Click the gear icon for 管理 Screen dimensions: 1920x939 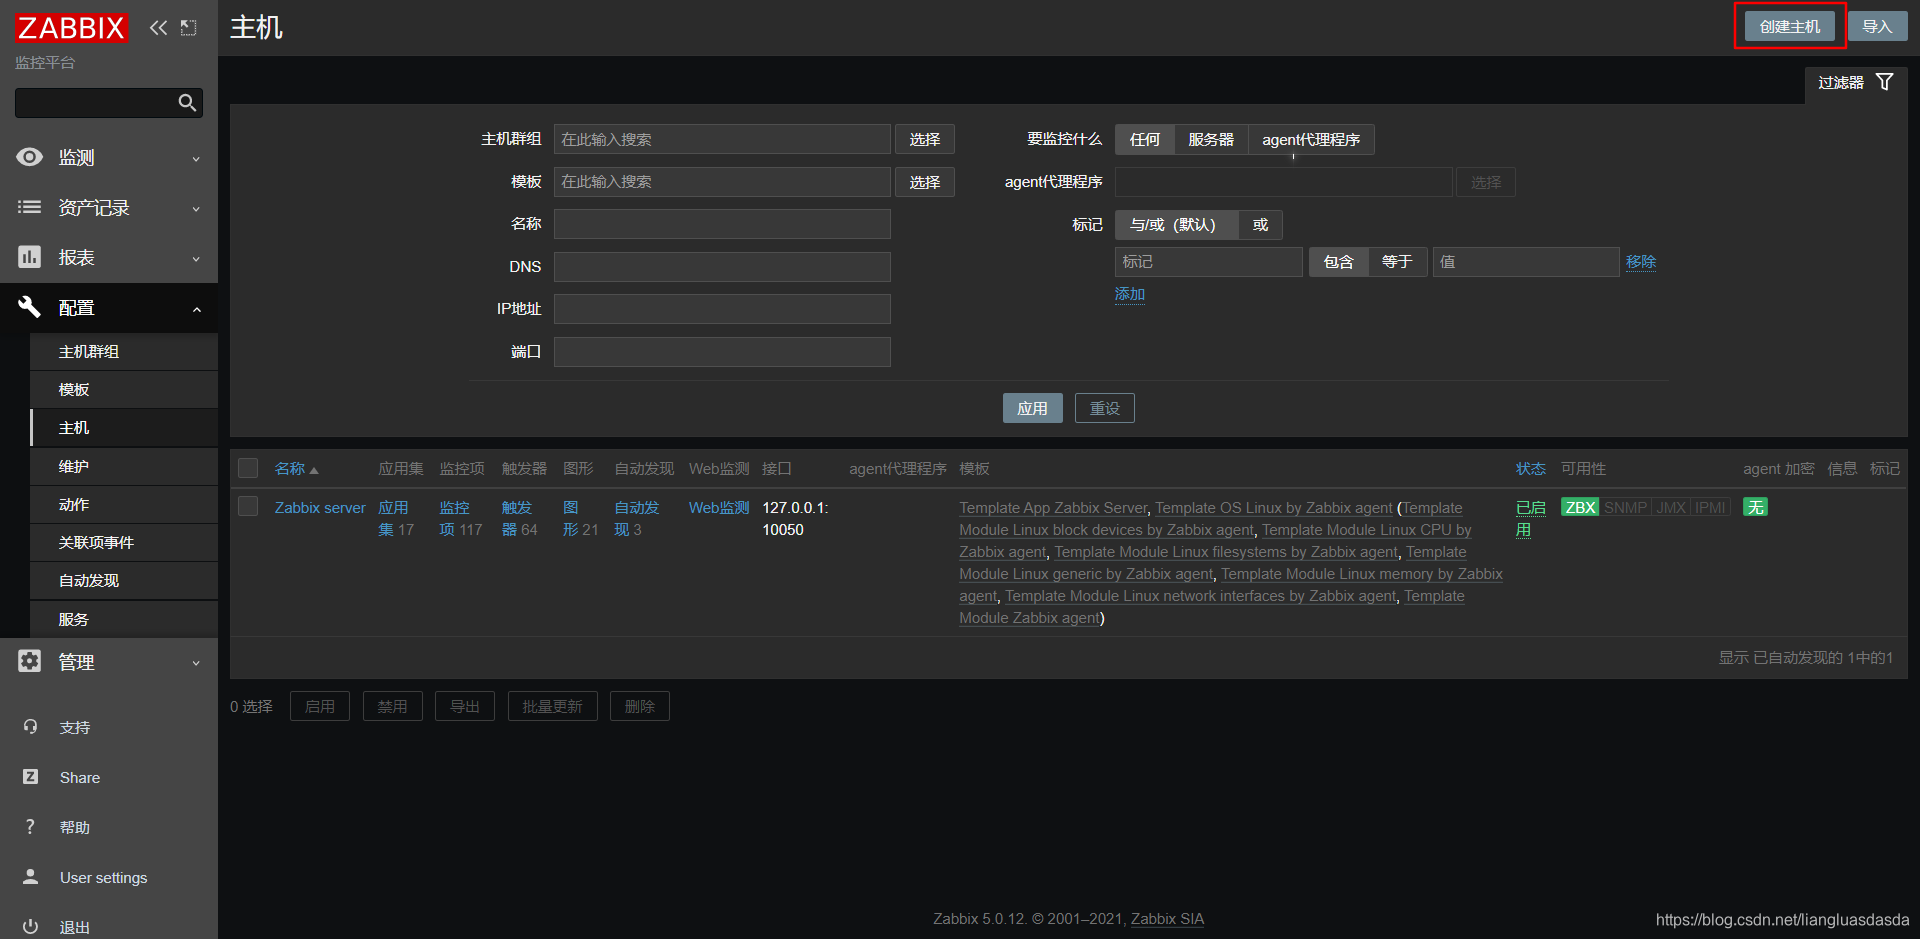coord(30,661)
